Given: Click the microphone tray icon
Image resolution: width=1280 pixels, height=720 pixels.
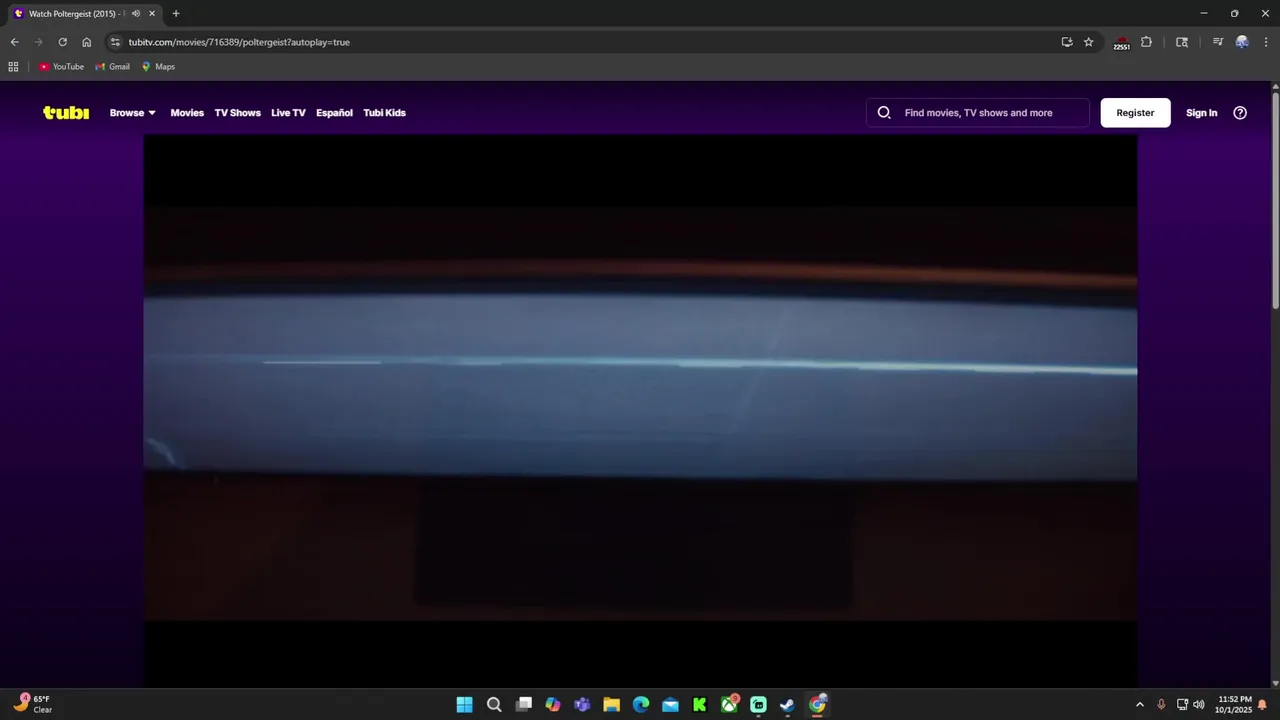Looking at the screenshot, I should (x=1161, y=705).
